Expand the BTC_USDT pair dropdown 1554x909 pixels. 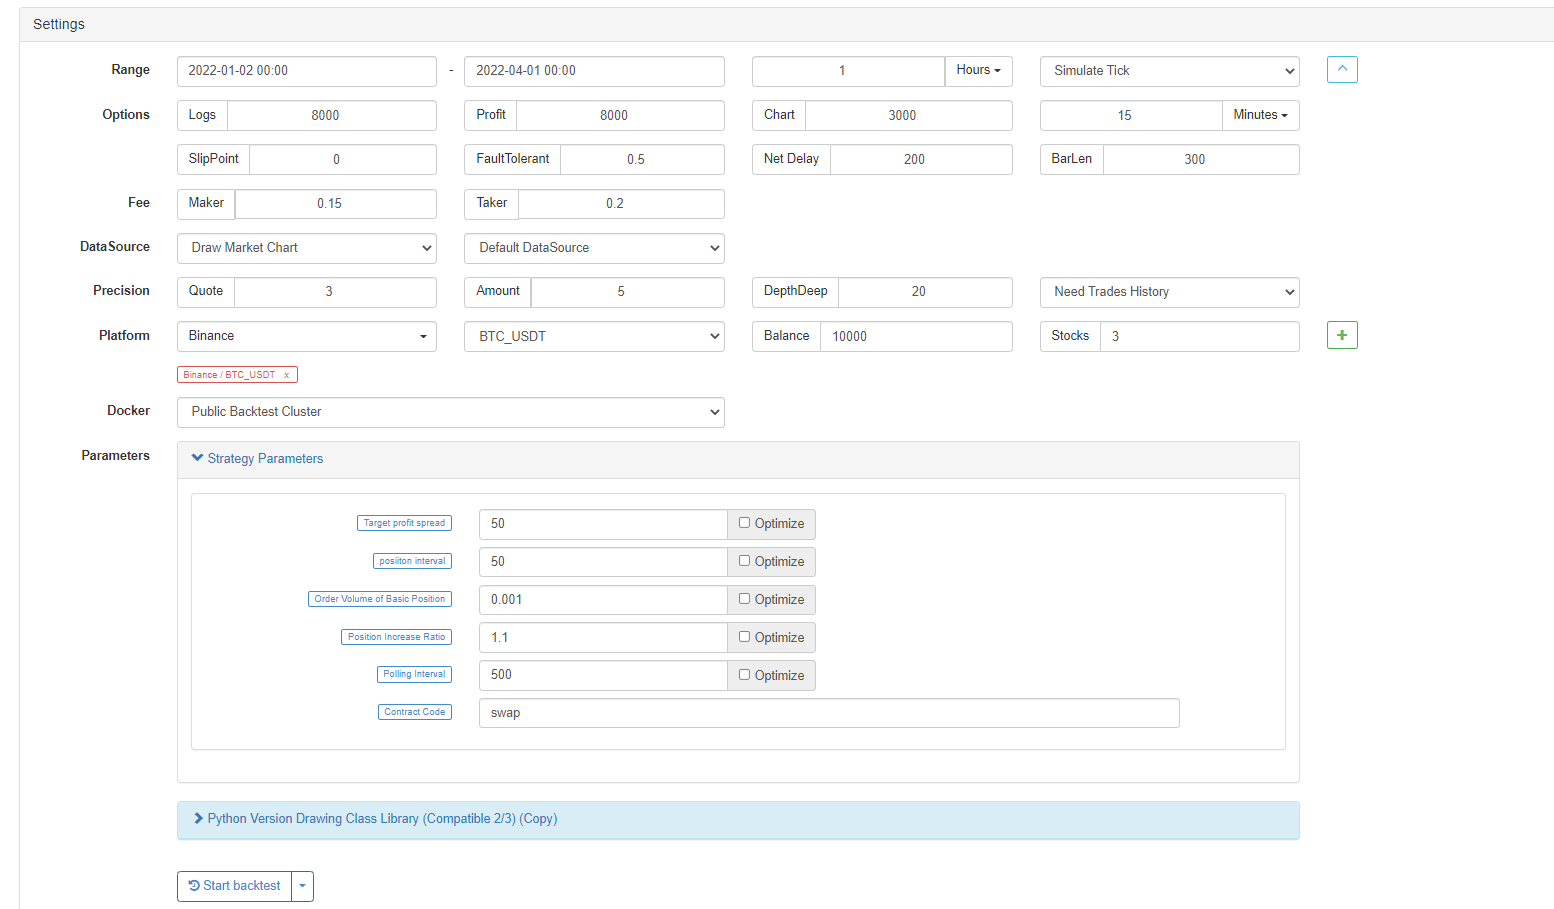(594, 336)
